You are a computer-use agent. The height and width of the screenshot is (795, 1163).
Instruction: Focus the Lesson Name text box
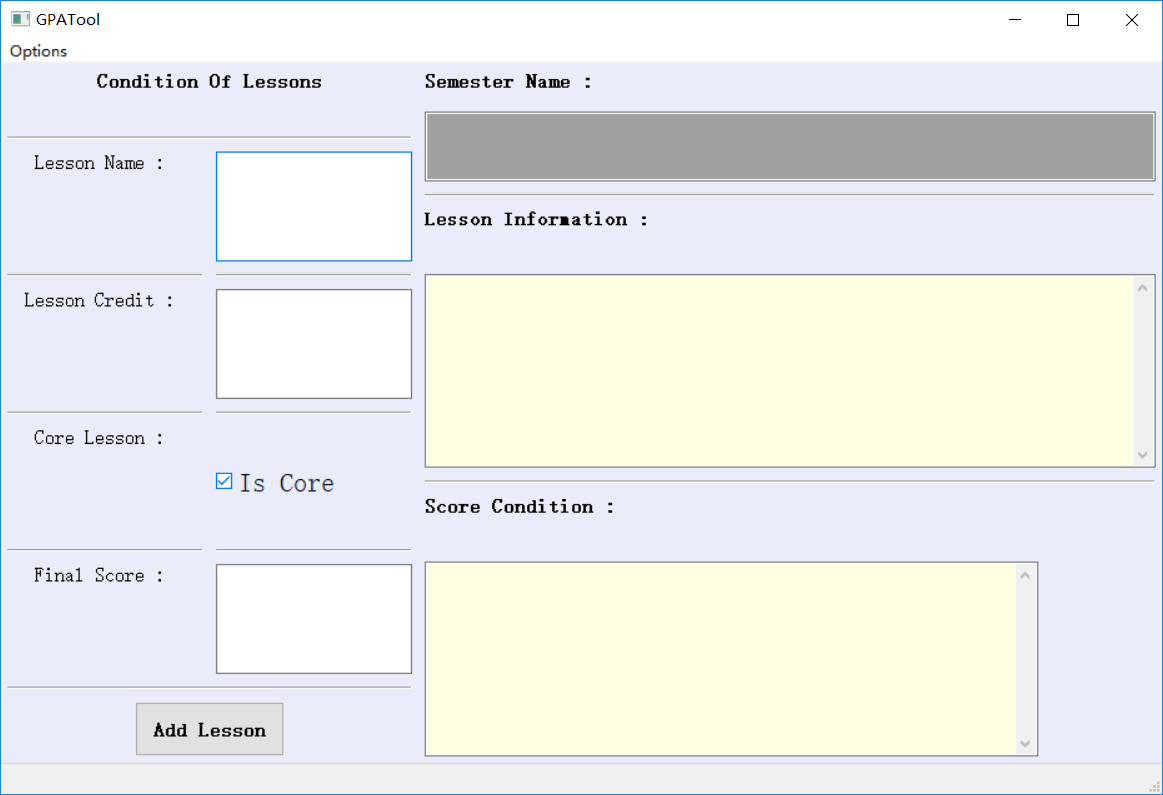tap(314, 206)
